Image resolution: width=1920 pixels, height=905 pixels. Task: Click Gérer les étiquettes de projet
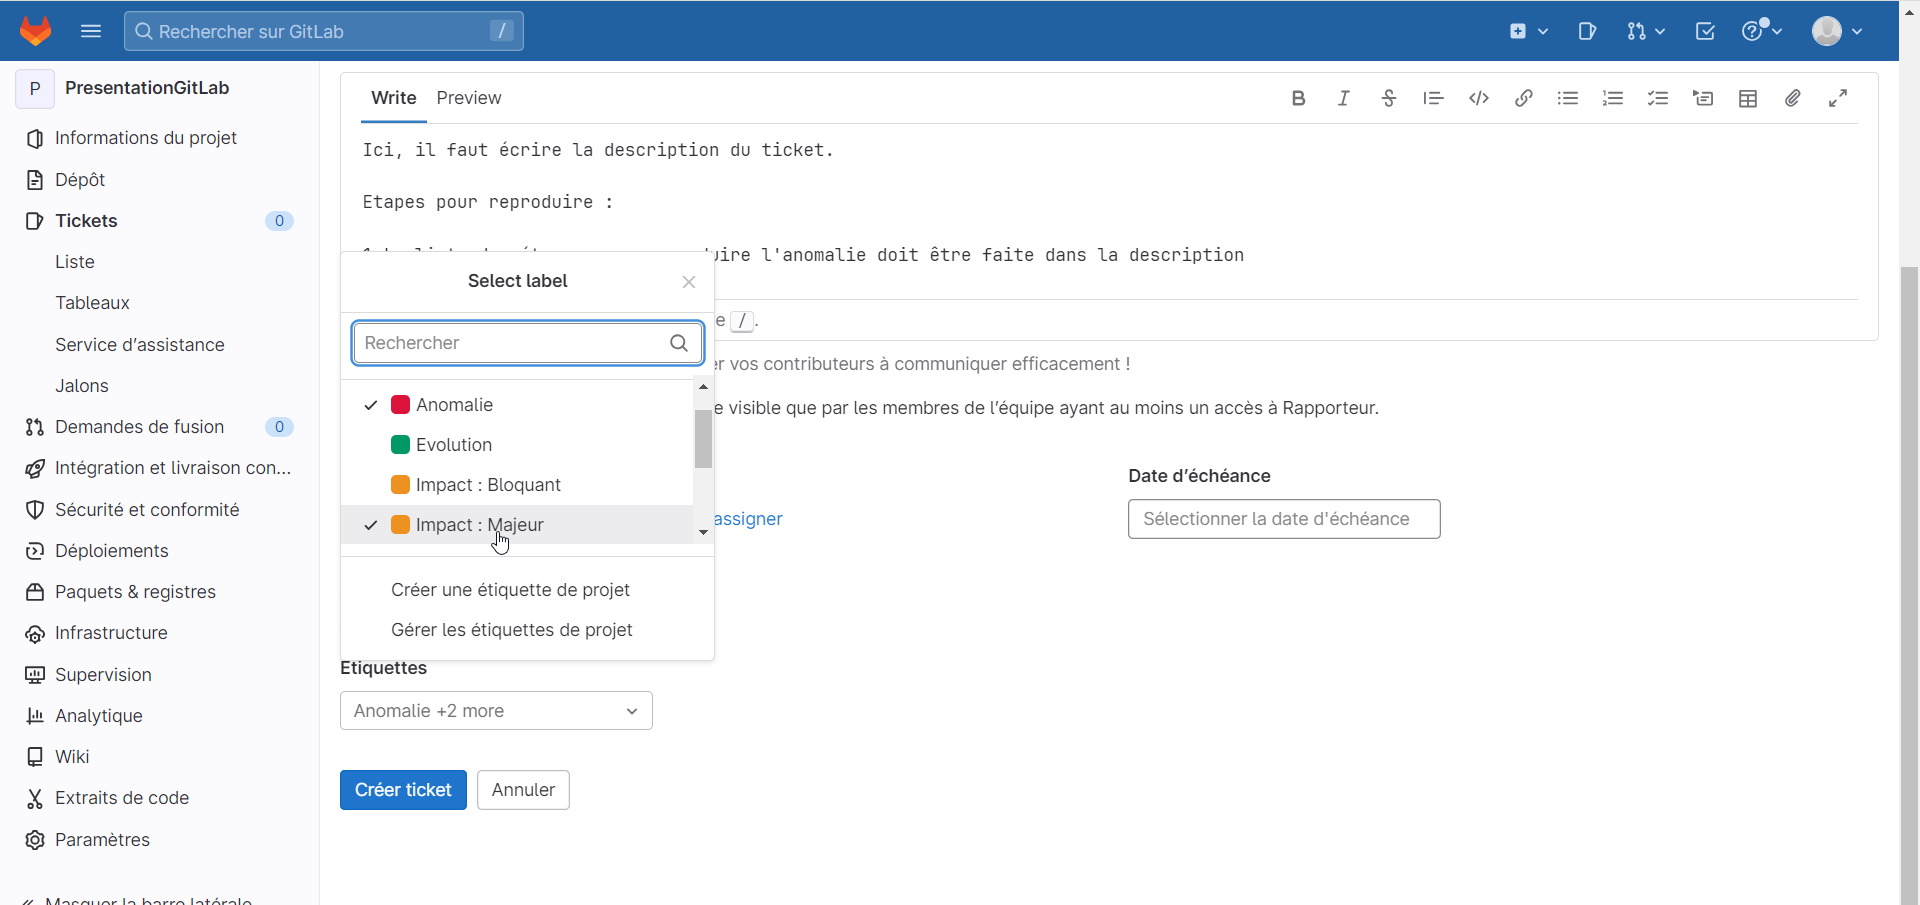pos(511,630)
